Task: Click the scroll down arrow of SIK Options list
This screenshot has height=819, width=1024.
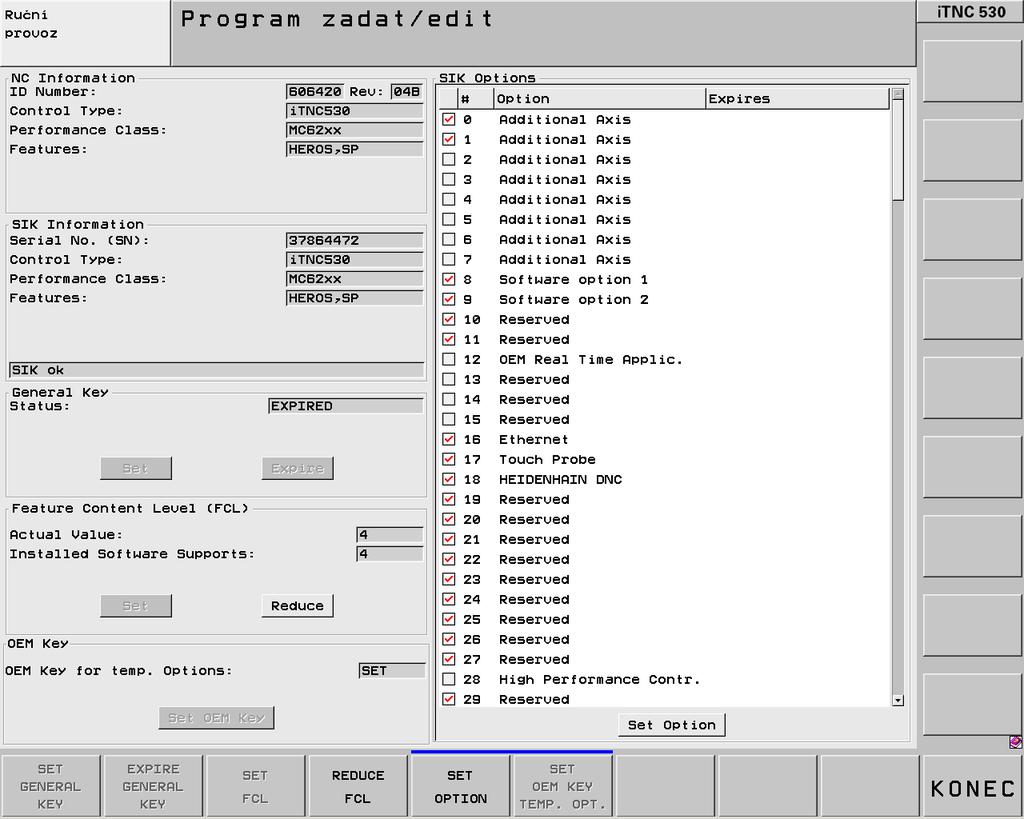Action: tap(898, 700)
